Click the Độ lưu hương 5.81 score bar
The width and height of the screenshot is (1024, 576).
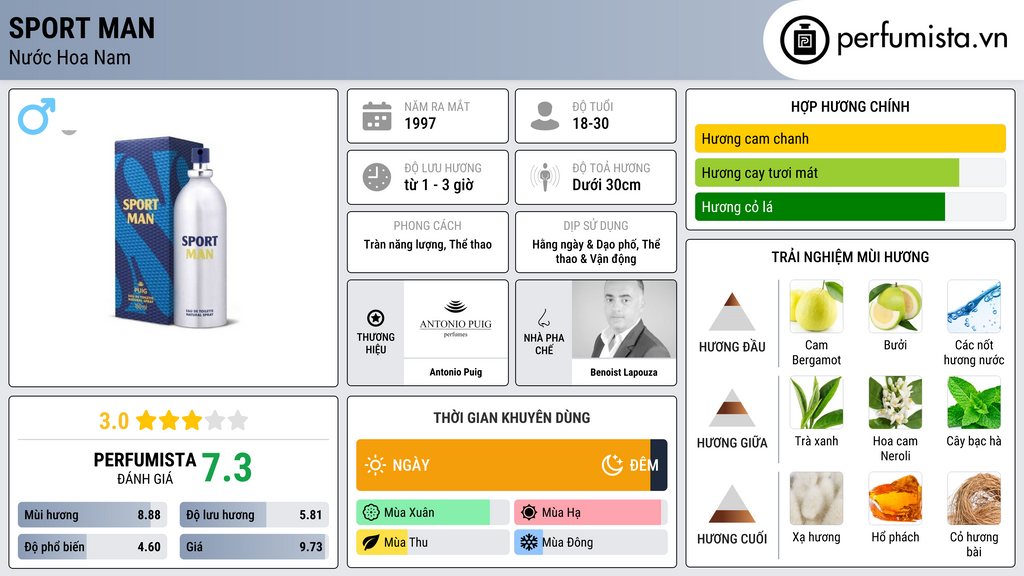click(254, 515)
